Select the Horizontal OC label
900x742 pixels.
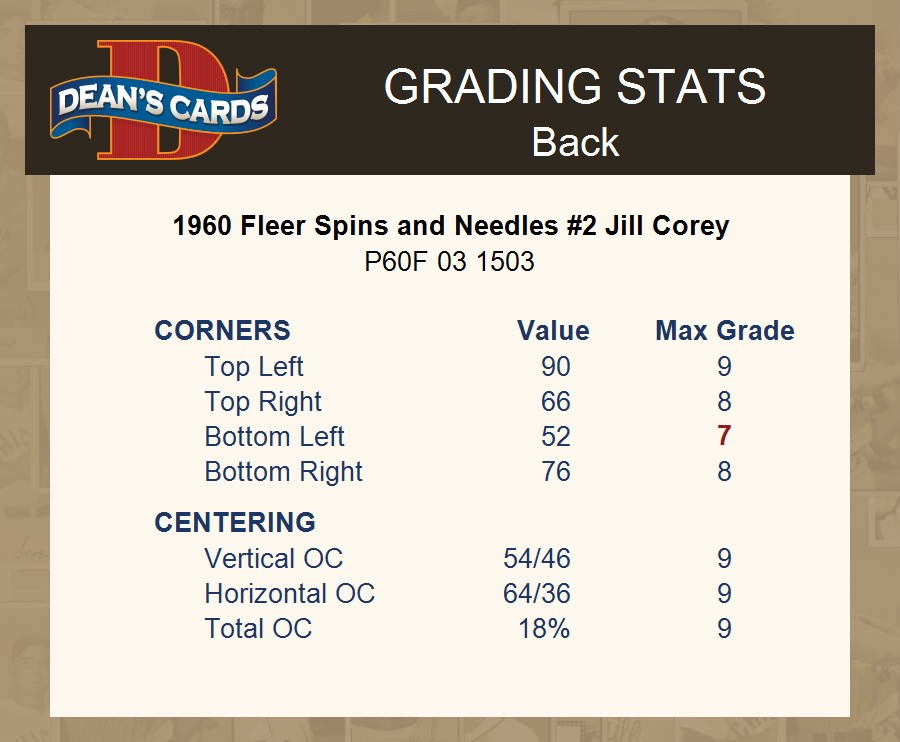[x=289, y=594]
